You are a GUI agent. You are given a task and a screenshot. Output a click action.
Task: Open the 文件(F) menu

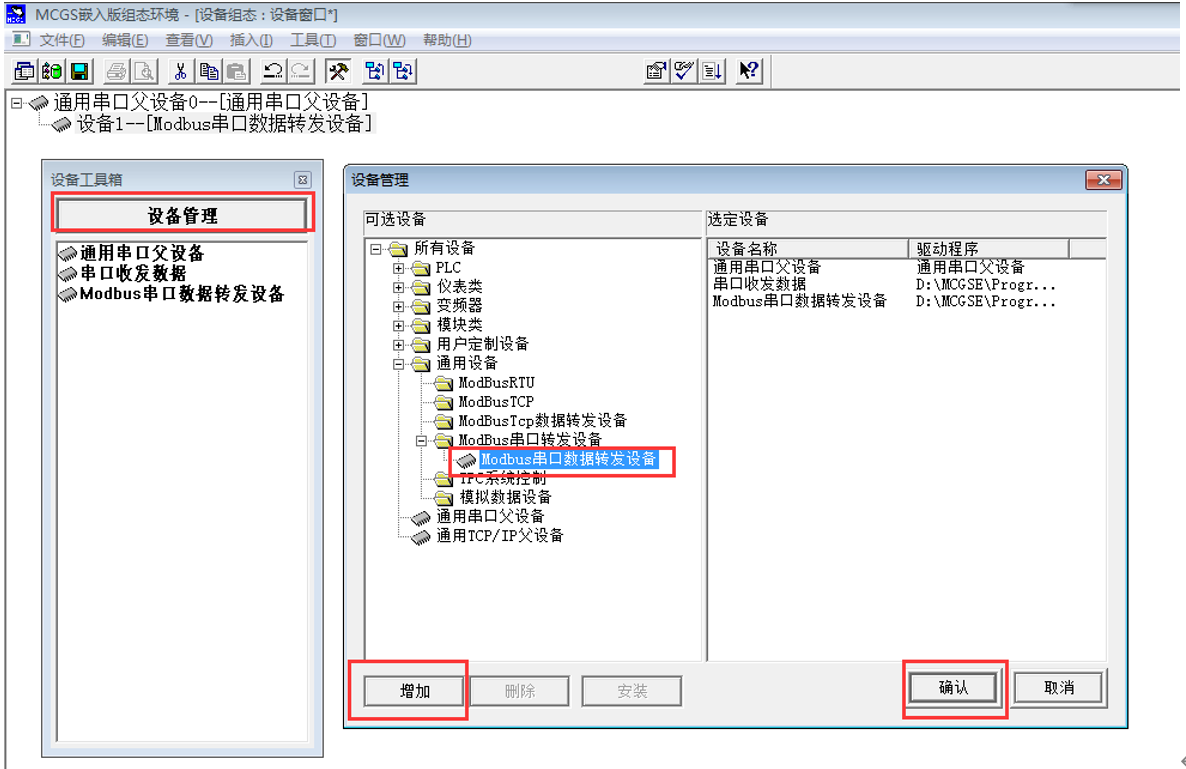click(x=62, y=40)
